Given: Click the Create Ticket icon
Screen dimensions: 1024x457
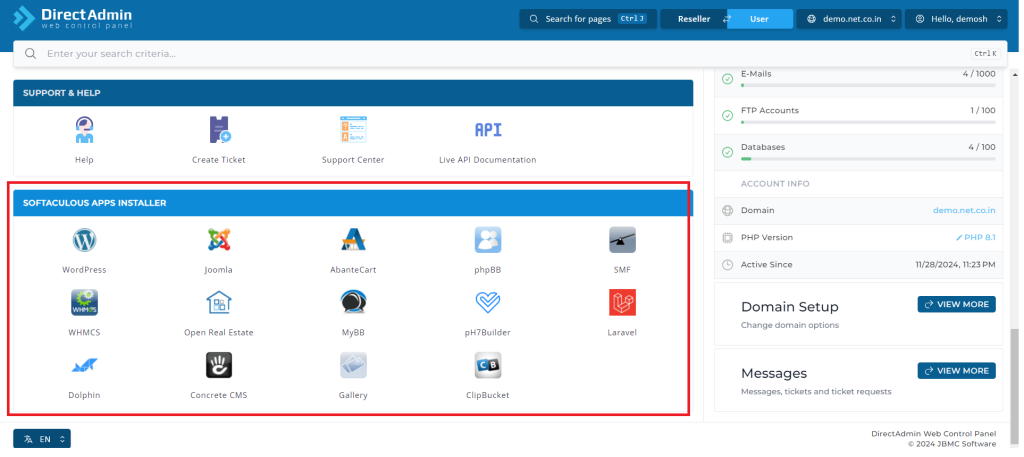Looking at the screenshot, I should click(219, 130).
